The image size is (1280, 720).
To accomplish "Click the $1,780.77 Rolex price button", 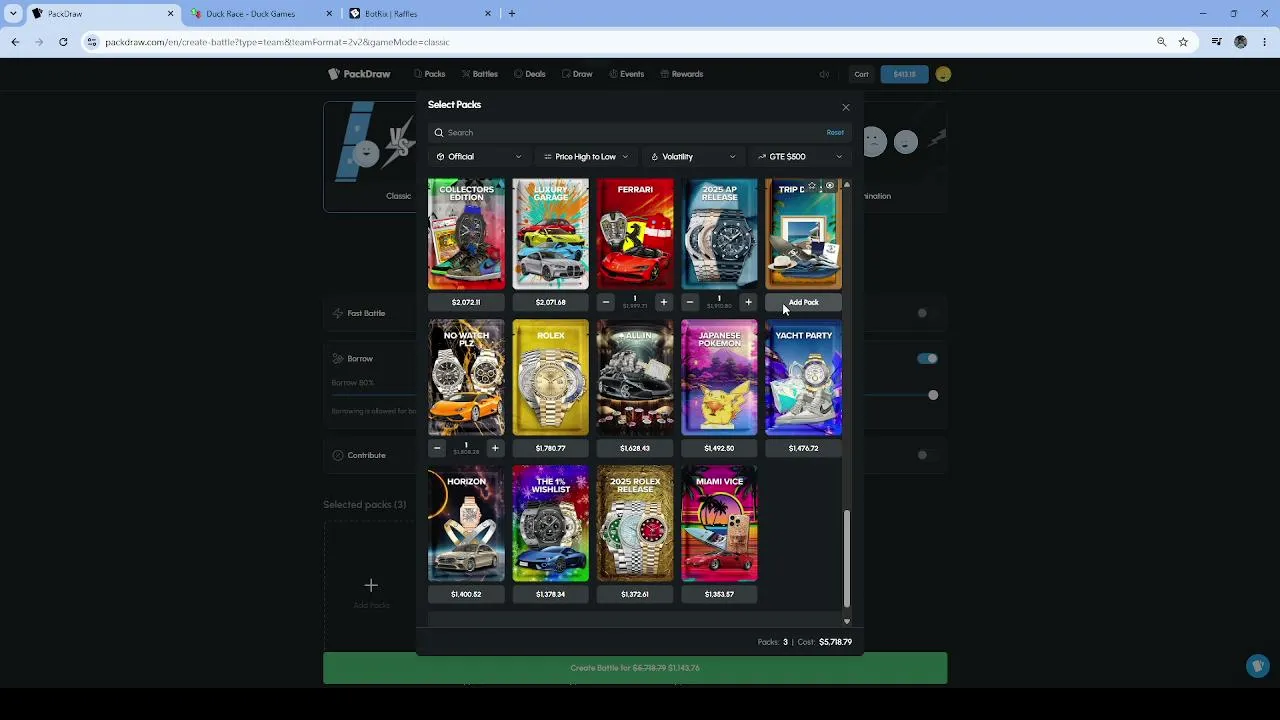I will coord(551,448).
